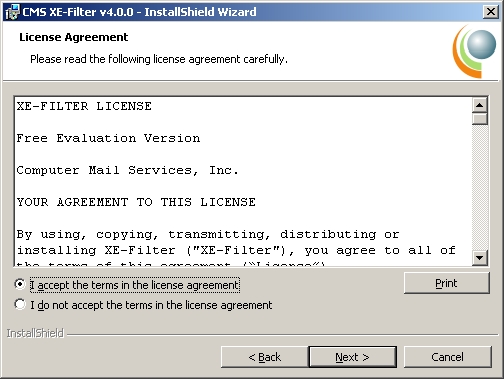Click the 'Free Evaluation Version' line
The height and width of the screenshot is (379, 504).
point(108,138)
